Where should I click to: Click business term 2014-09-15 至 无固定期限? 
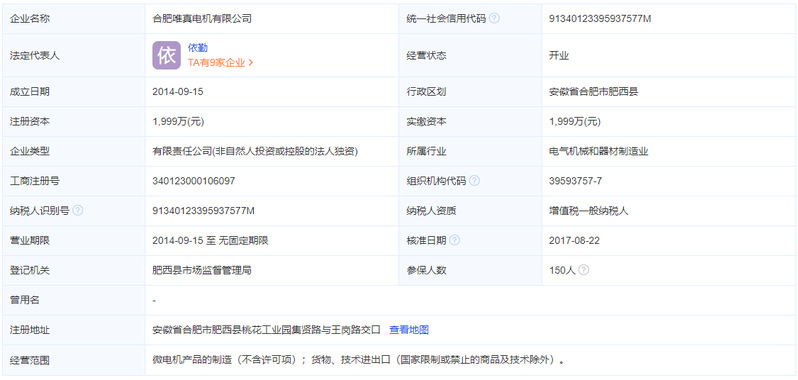(210, 240)
